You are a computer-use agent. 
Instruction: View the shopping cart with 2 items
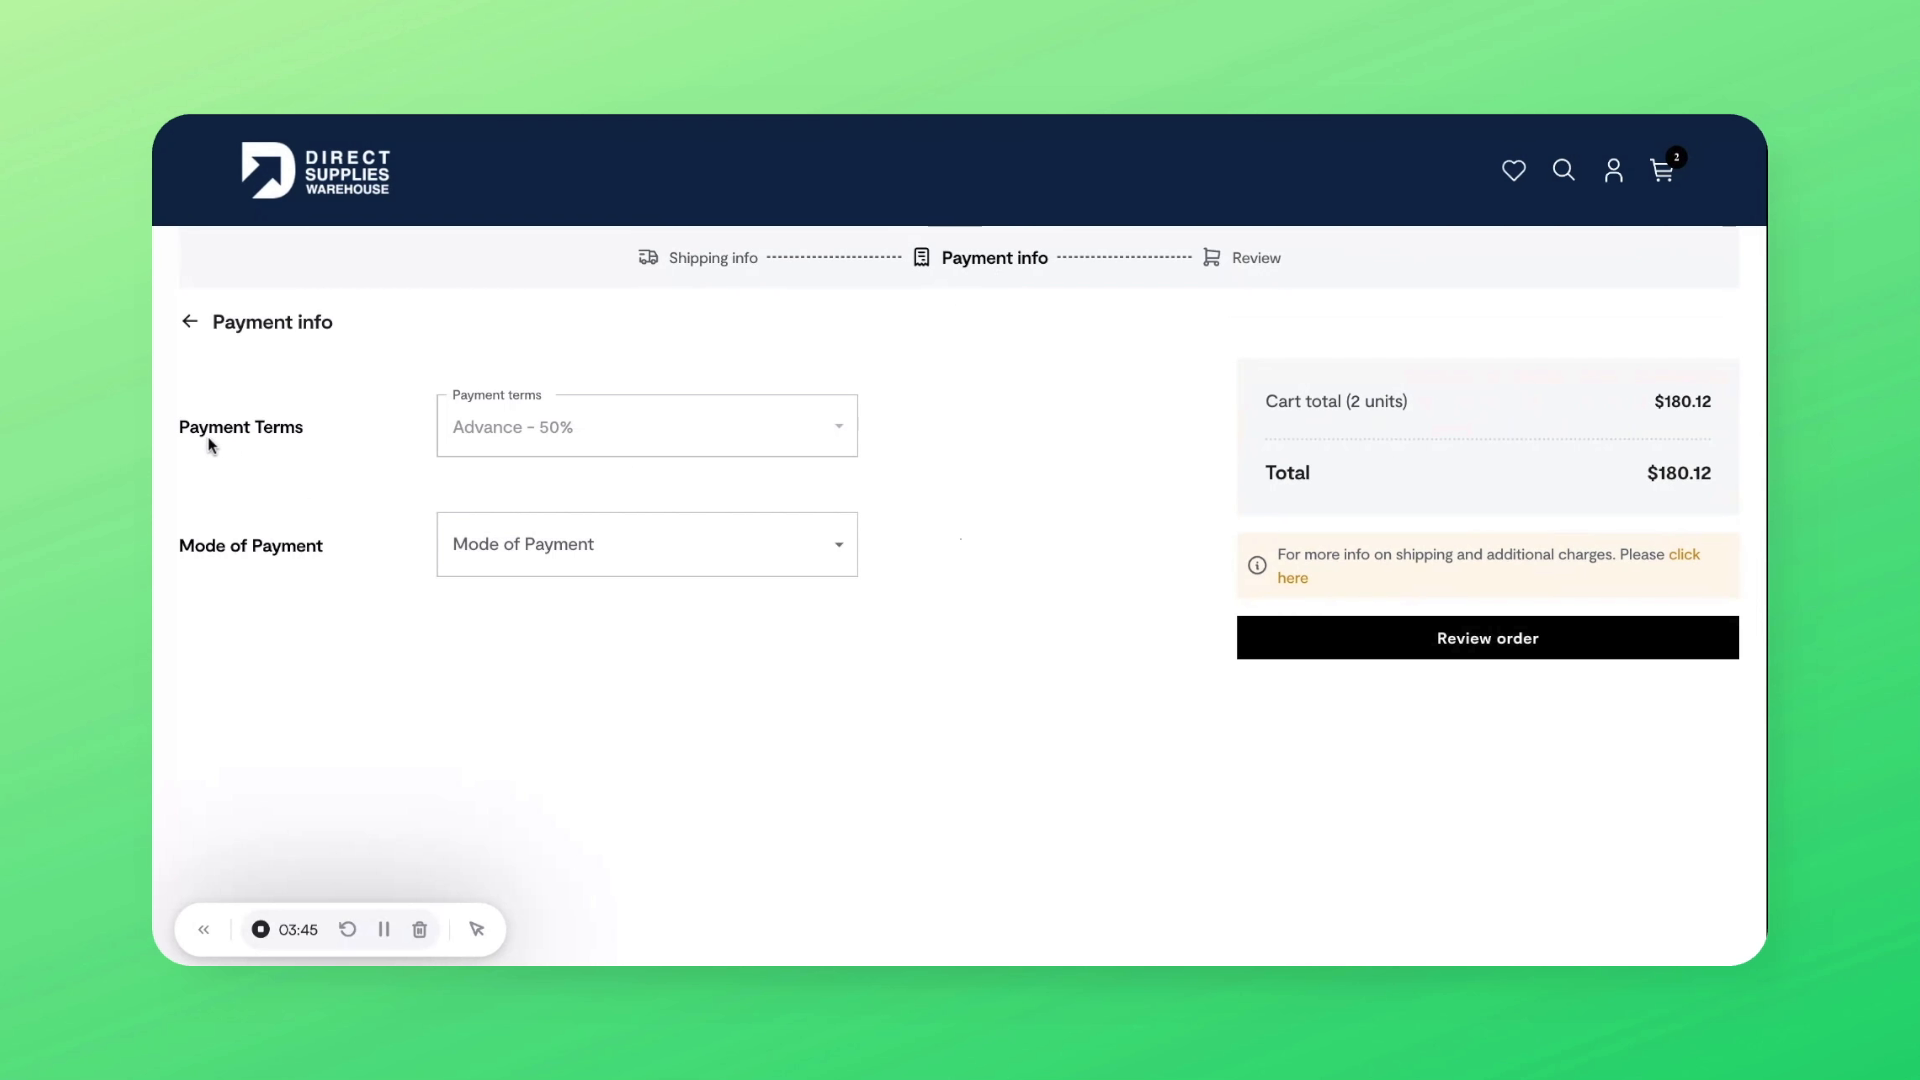click(x=1661, y=170)
